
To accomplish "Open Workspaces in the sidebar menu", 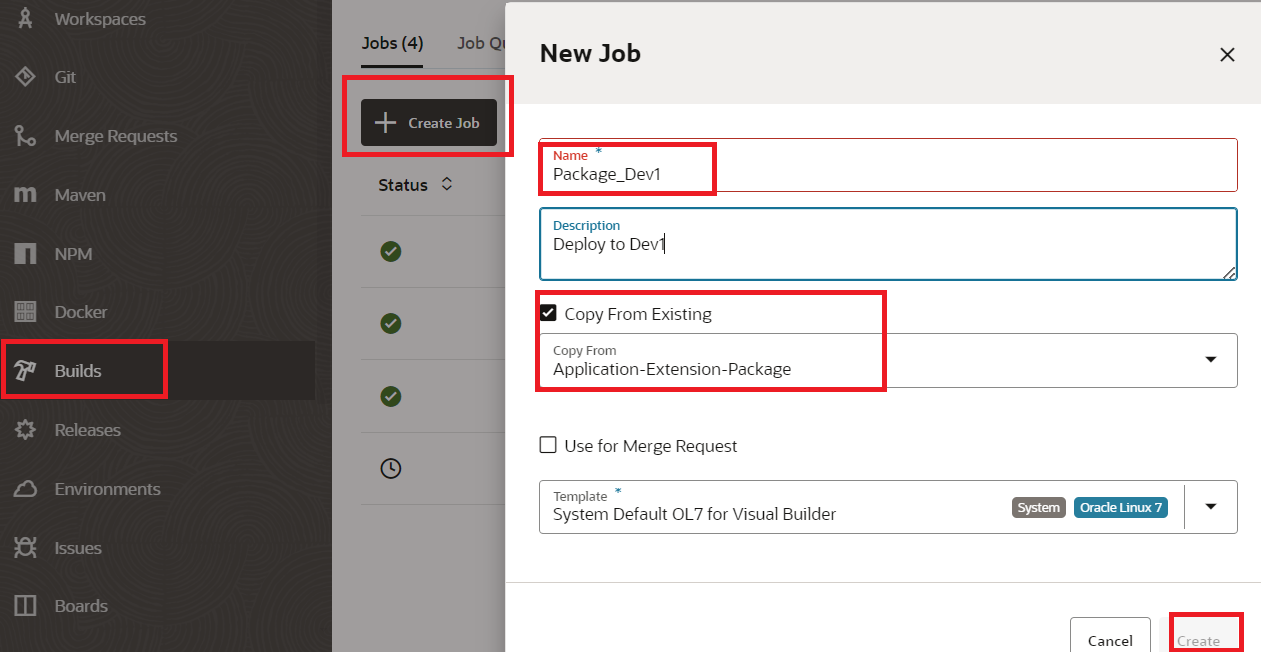I will point(99,19).
